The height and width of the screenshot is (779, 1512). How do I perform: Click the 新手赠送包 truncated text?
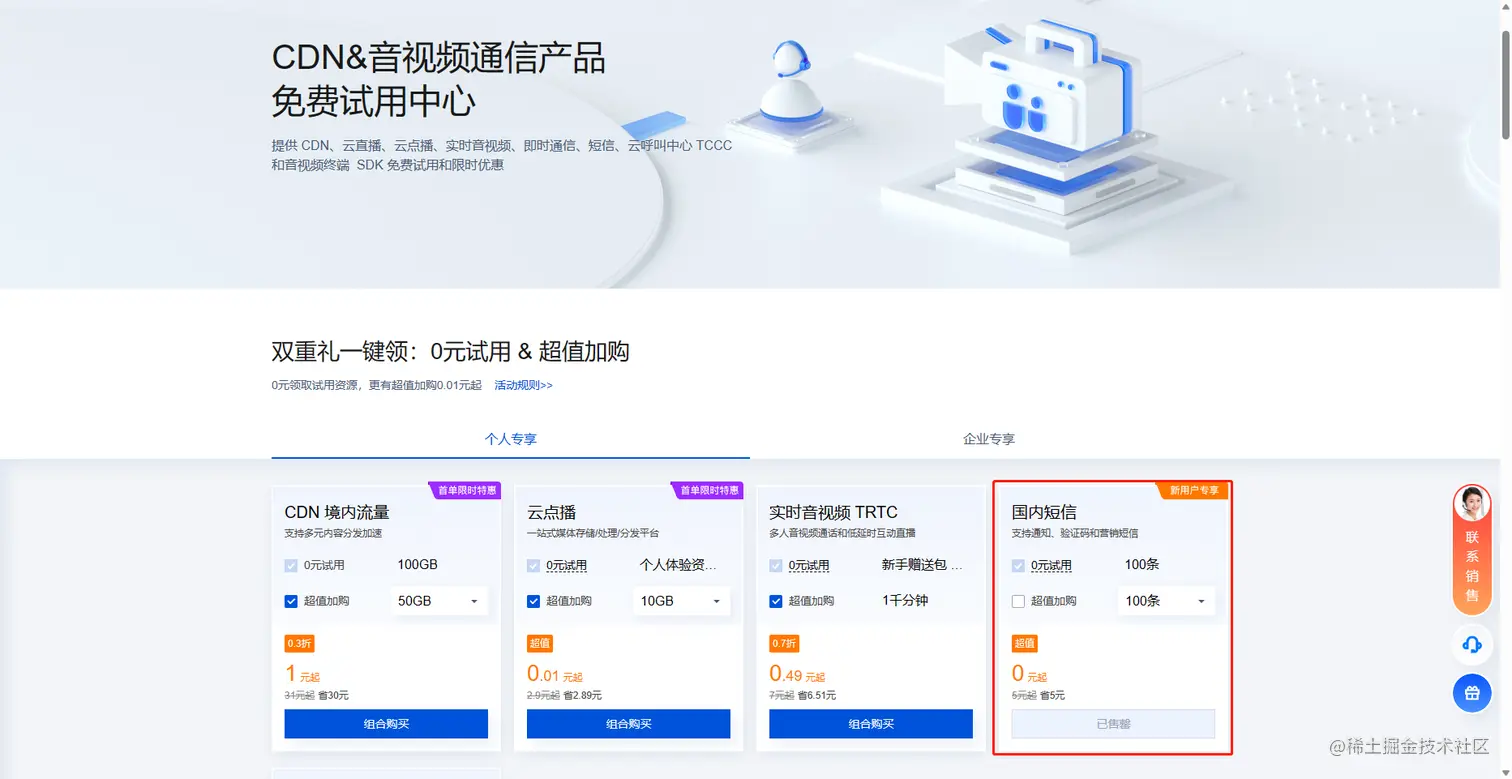pos(922,565)
